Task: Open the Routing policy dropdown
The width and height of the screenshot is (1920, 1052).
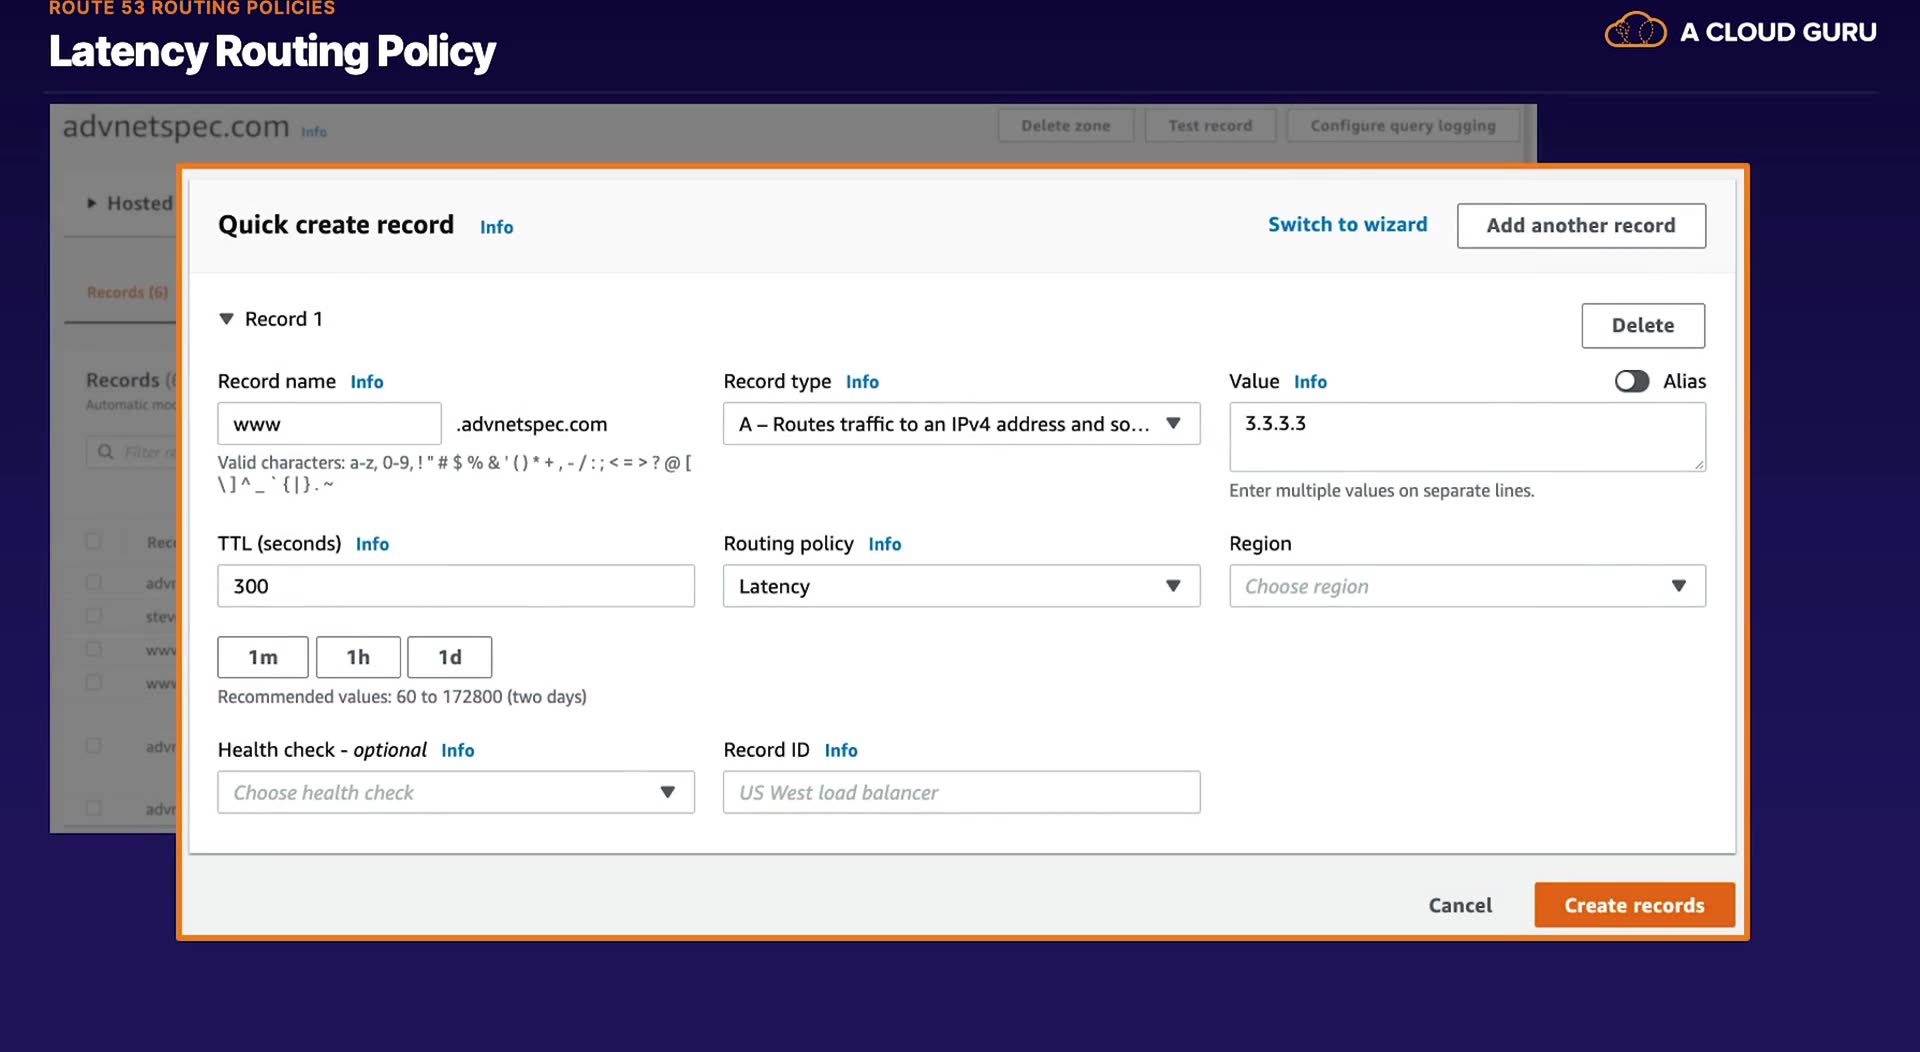Action: [x=961, y=586]
